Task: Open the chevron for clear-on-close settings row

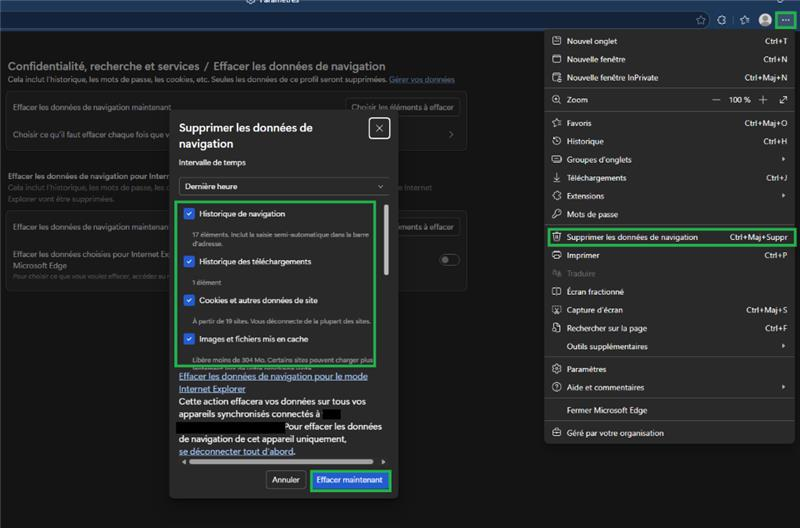Action: click(x=451, y=135)
